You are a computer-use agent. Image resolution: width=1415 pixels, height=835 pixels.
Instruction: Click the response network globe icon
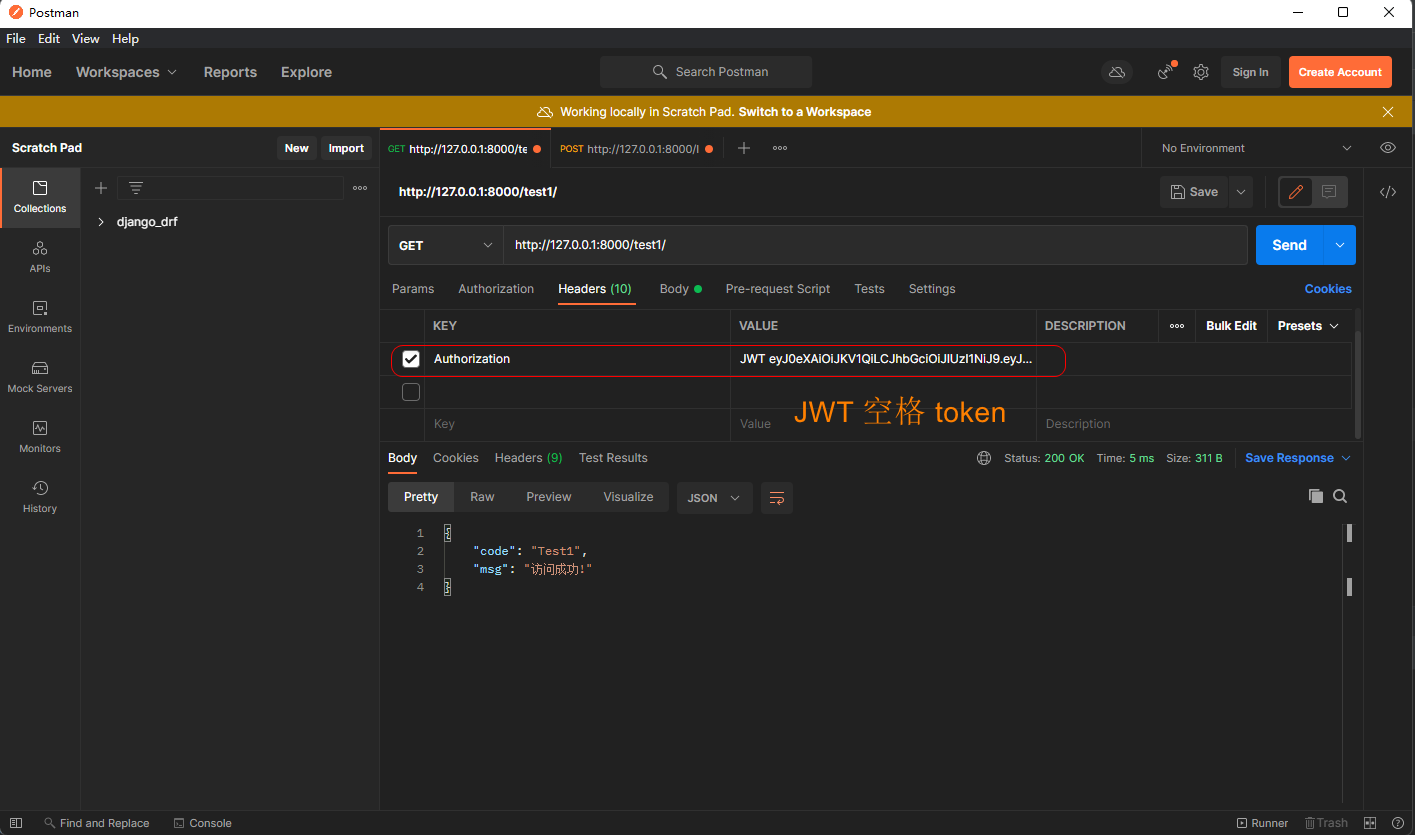[984, 458]
